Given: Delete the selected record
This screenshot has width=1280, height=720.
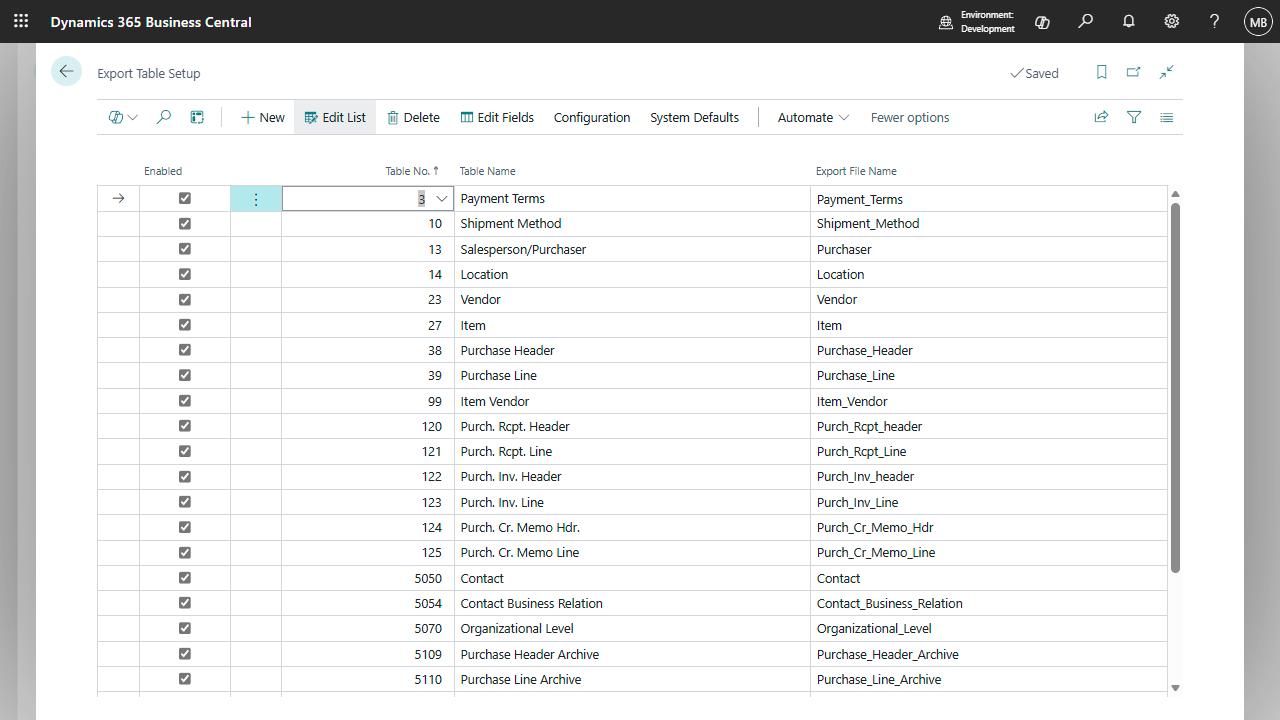Looking at the screenshot, I should click(x=413, y=117).
